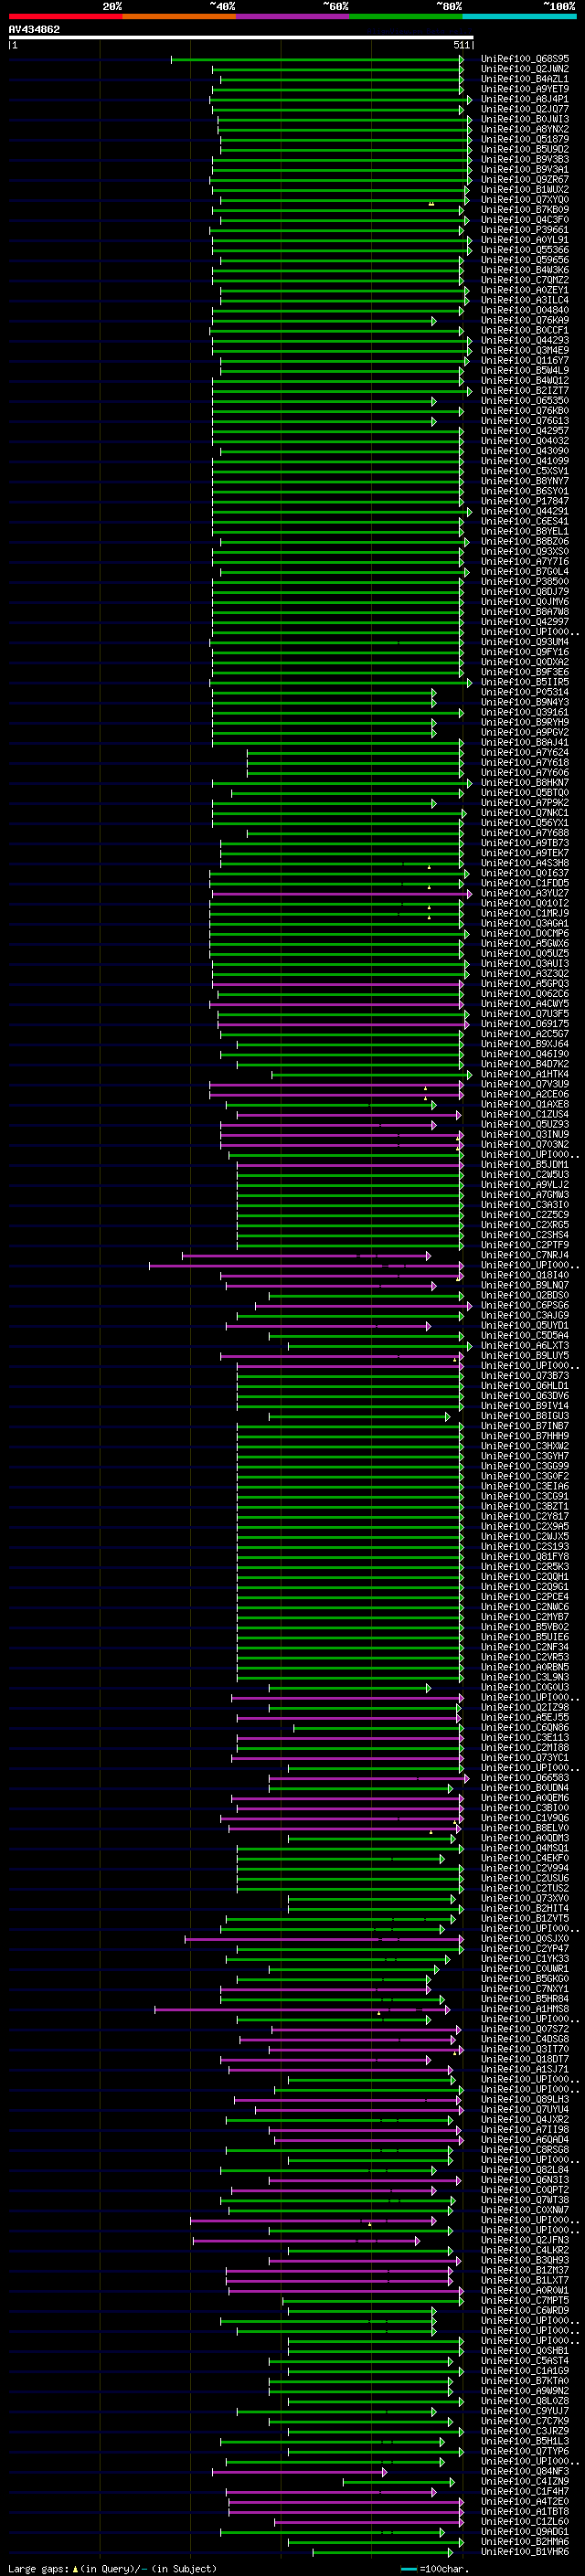Click UniRef100_A4T2E0 label
Image resolution: width=585 pixels, height=2576 pixels.
click(525, 2501)
